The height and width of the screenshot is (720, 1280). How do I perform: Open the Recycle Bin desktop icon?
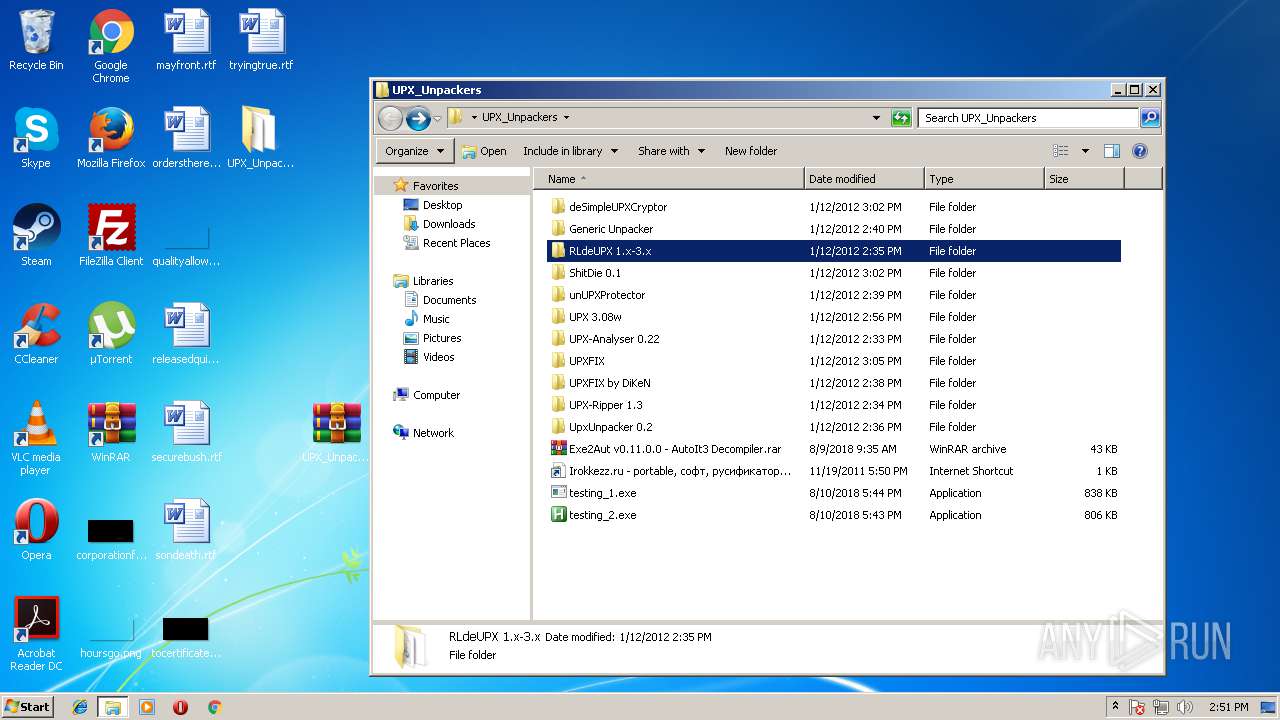36,40
